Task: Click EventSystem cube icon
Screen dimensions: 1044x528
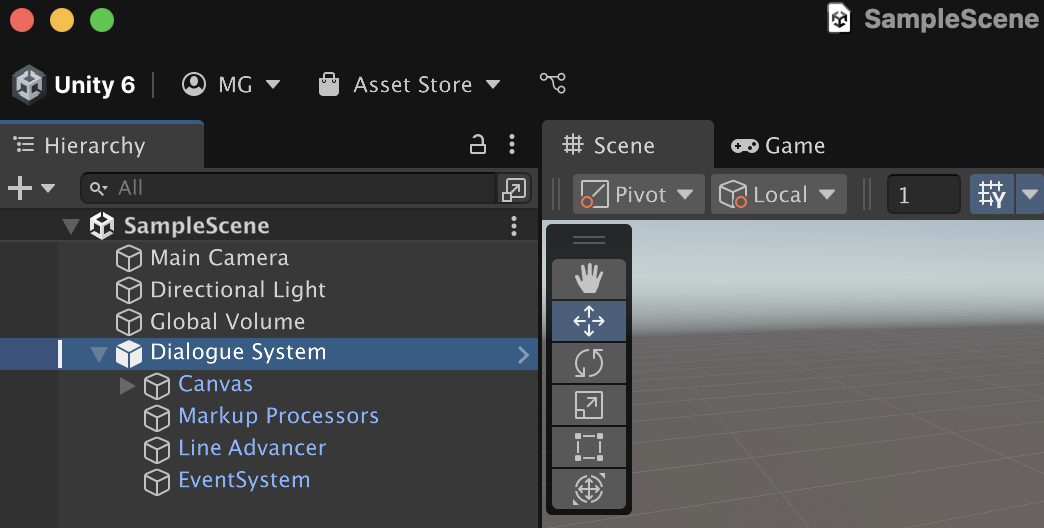Action: click(x=156, y=482)
